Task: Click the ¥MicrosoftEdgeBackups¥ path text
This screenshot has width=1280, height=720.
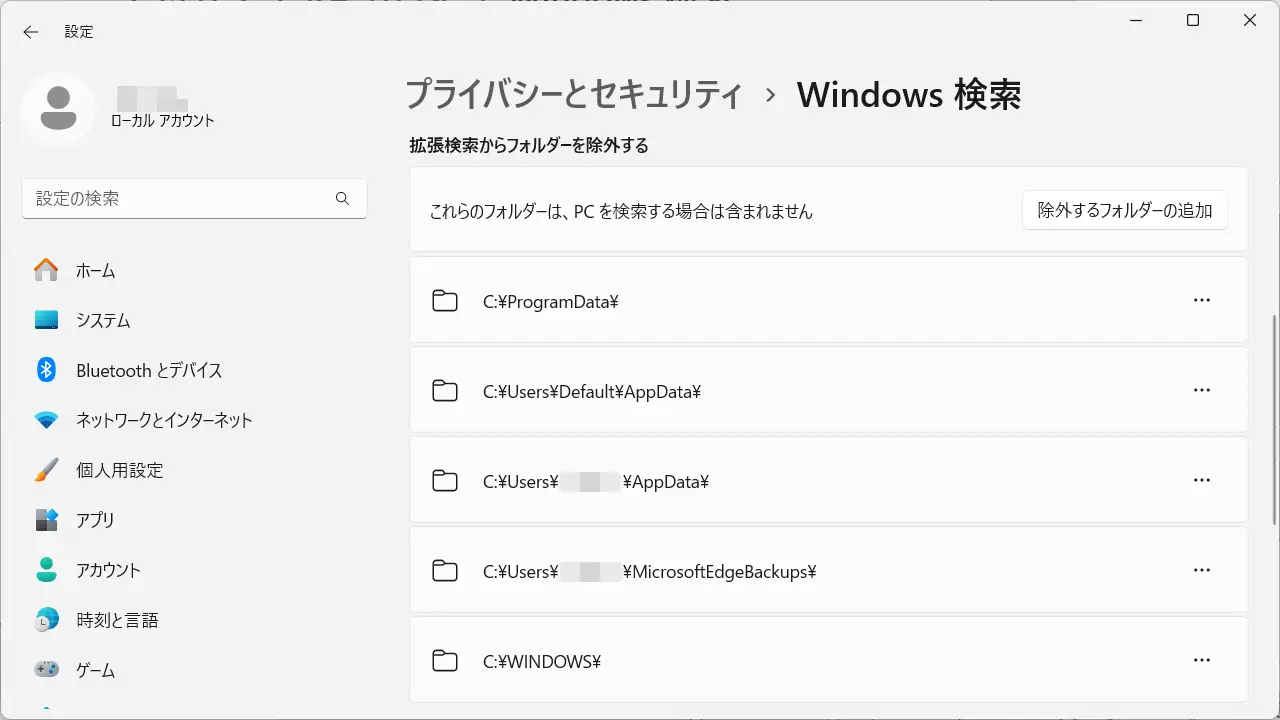Action: [x=720, y=571]
